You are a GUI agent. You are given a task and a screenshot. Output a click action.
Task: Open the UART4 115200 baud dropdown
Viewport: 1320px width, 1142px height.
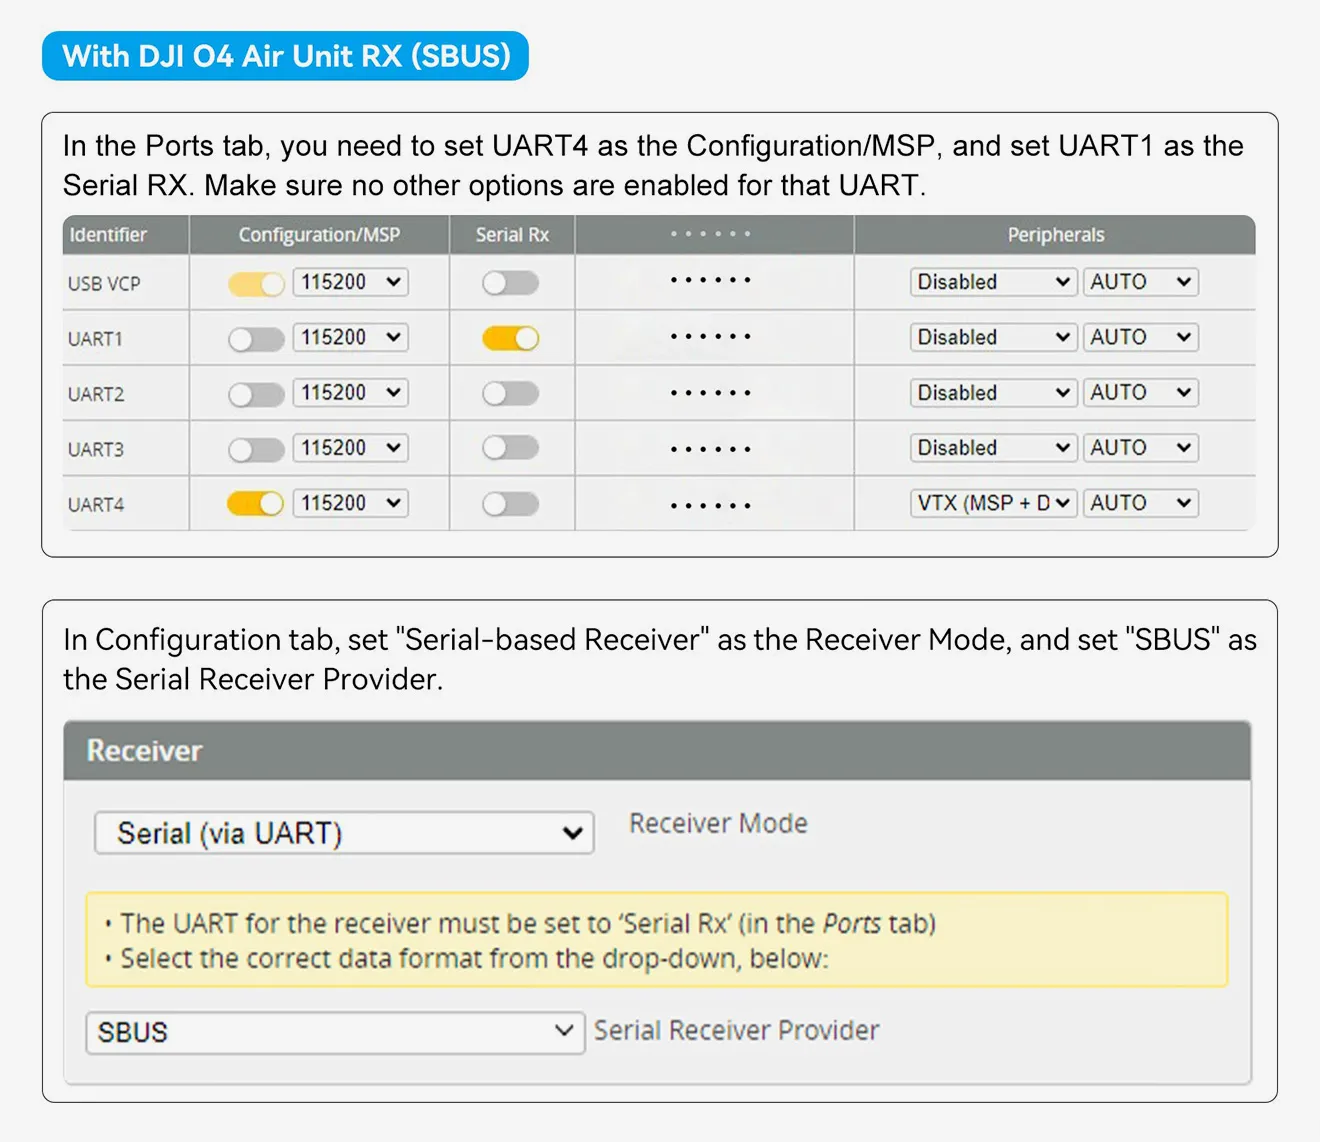(349, 503)
